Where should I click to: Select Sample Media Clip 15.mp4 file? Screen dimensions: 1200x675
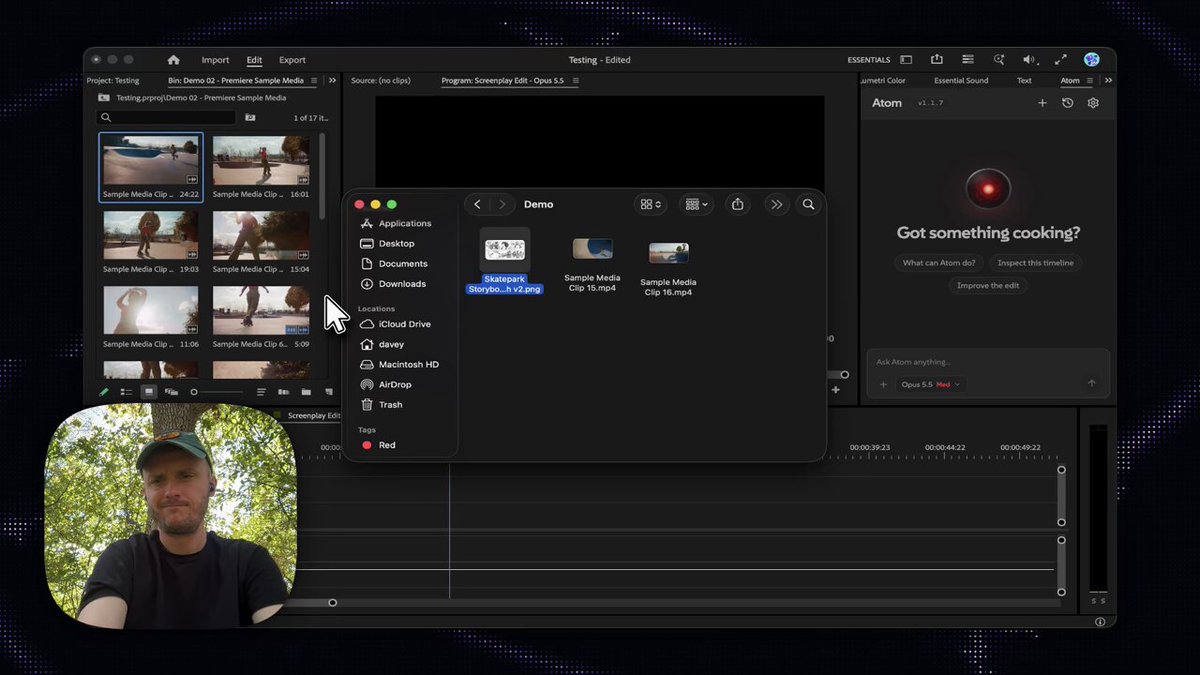point(592,264)
